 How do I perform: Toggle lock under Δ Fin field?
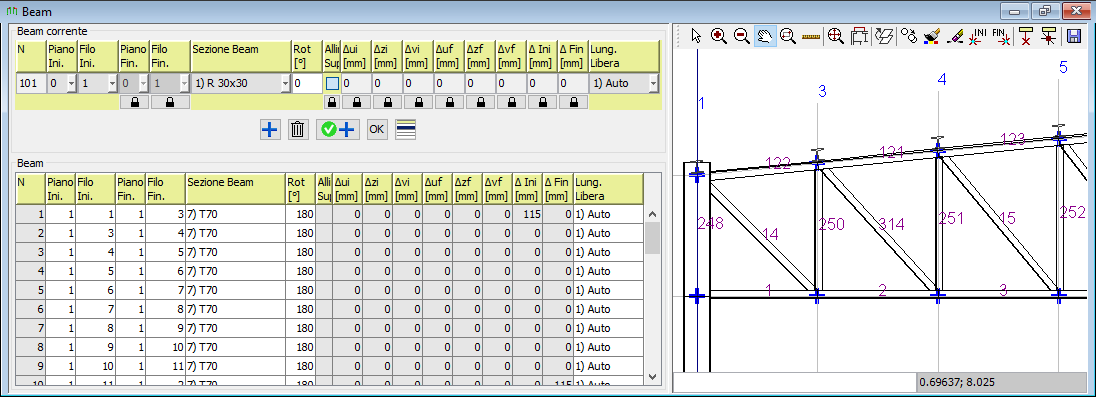pyautogui.click(x=573, y=102)
